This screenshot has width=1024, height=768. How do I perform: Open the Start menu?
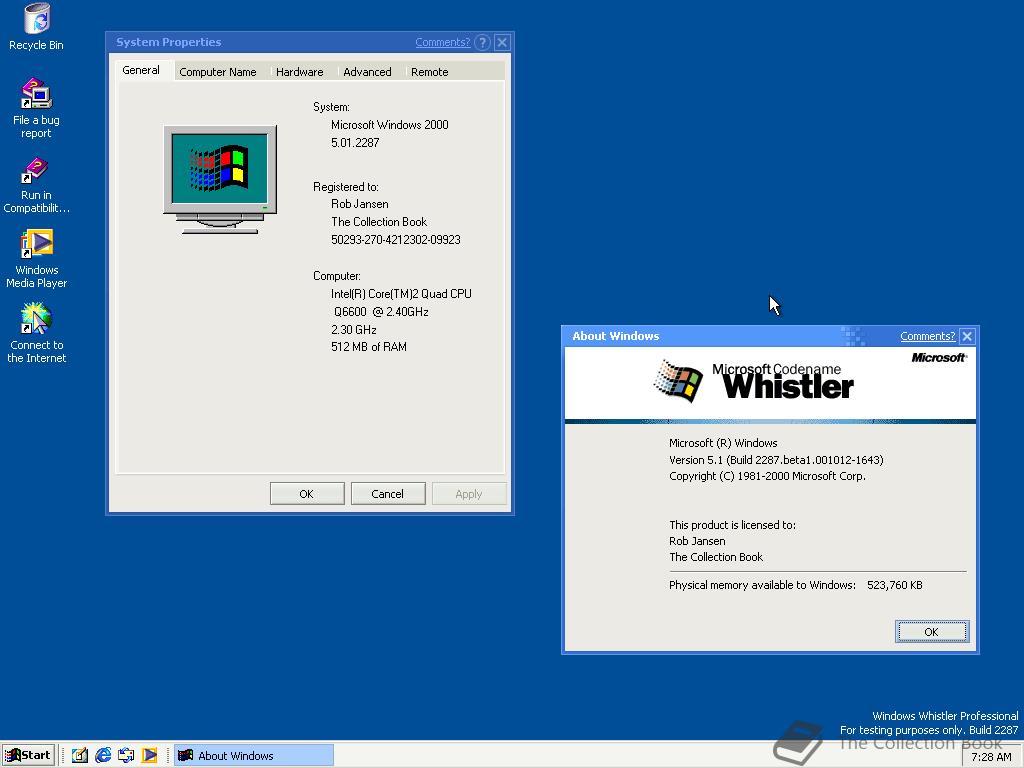tap(28, 755)
